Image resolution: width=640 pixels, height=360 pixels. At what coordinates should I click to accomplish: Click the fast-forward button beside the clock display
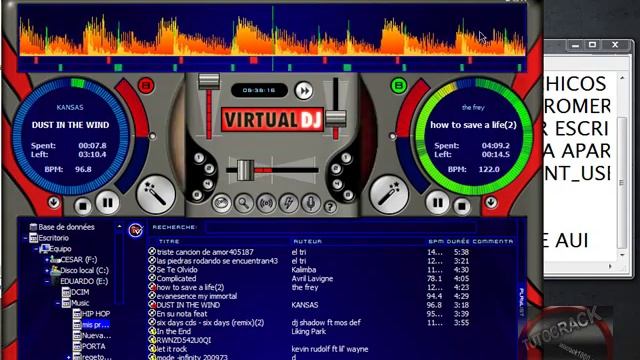click(x=304, y=91)
